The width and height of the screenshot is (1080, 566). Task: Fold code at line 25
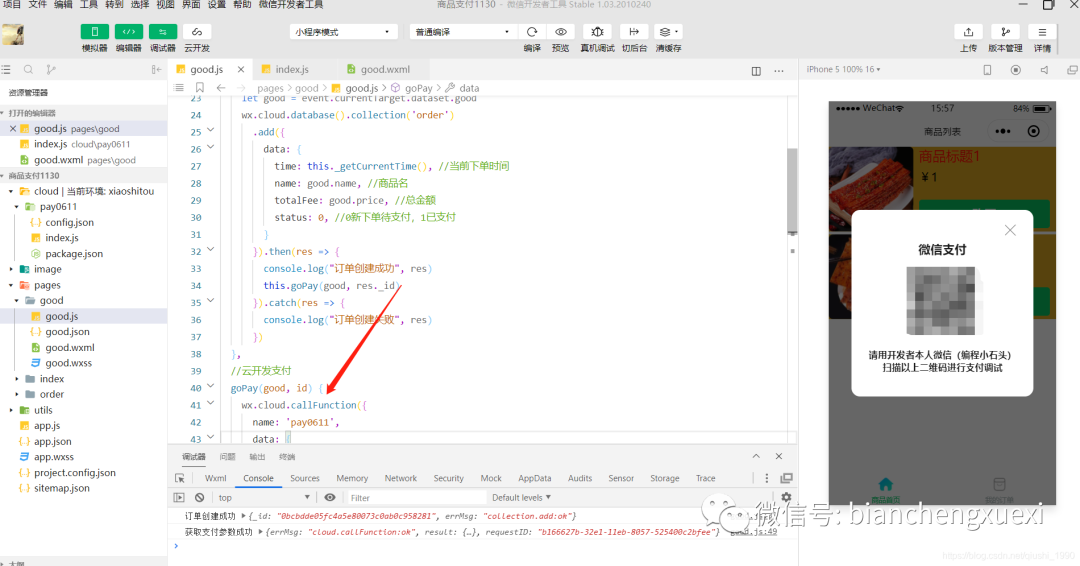click(x=211, y=129)
